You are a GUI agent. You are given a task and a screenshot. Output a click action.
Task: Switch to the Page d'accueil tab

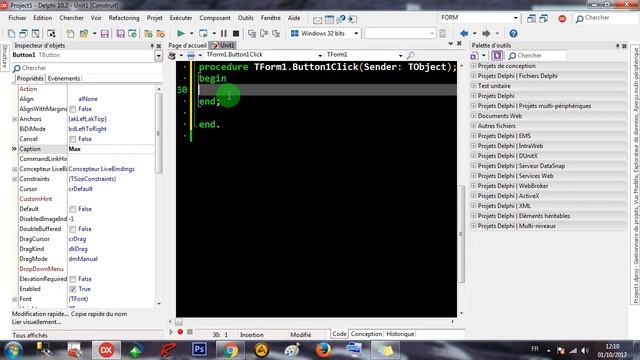point(187,45)
